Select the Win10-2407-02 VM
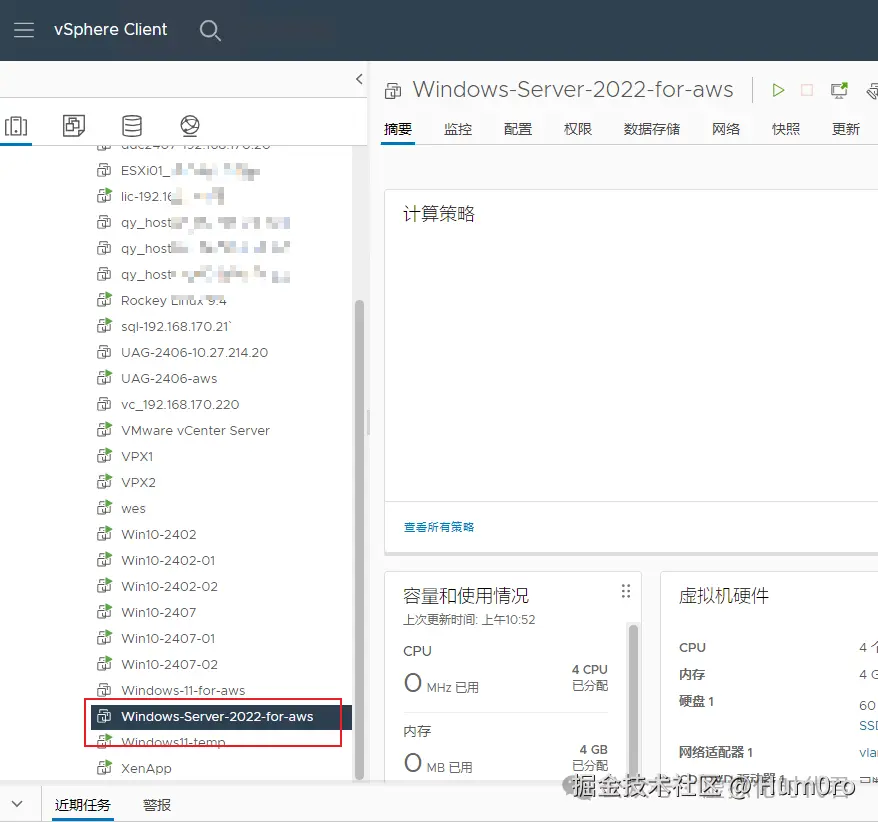The height and width of the screenshot is (822, 878). click(169, 665)
